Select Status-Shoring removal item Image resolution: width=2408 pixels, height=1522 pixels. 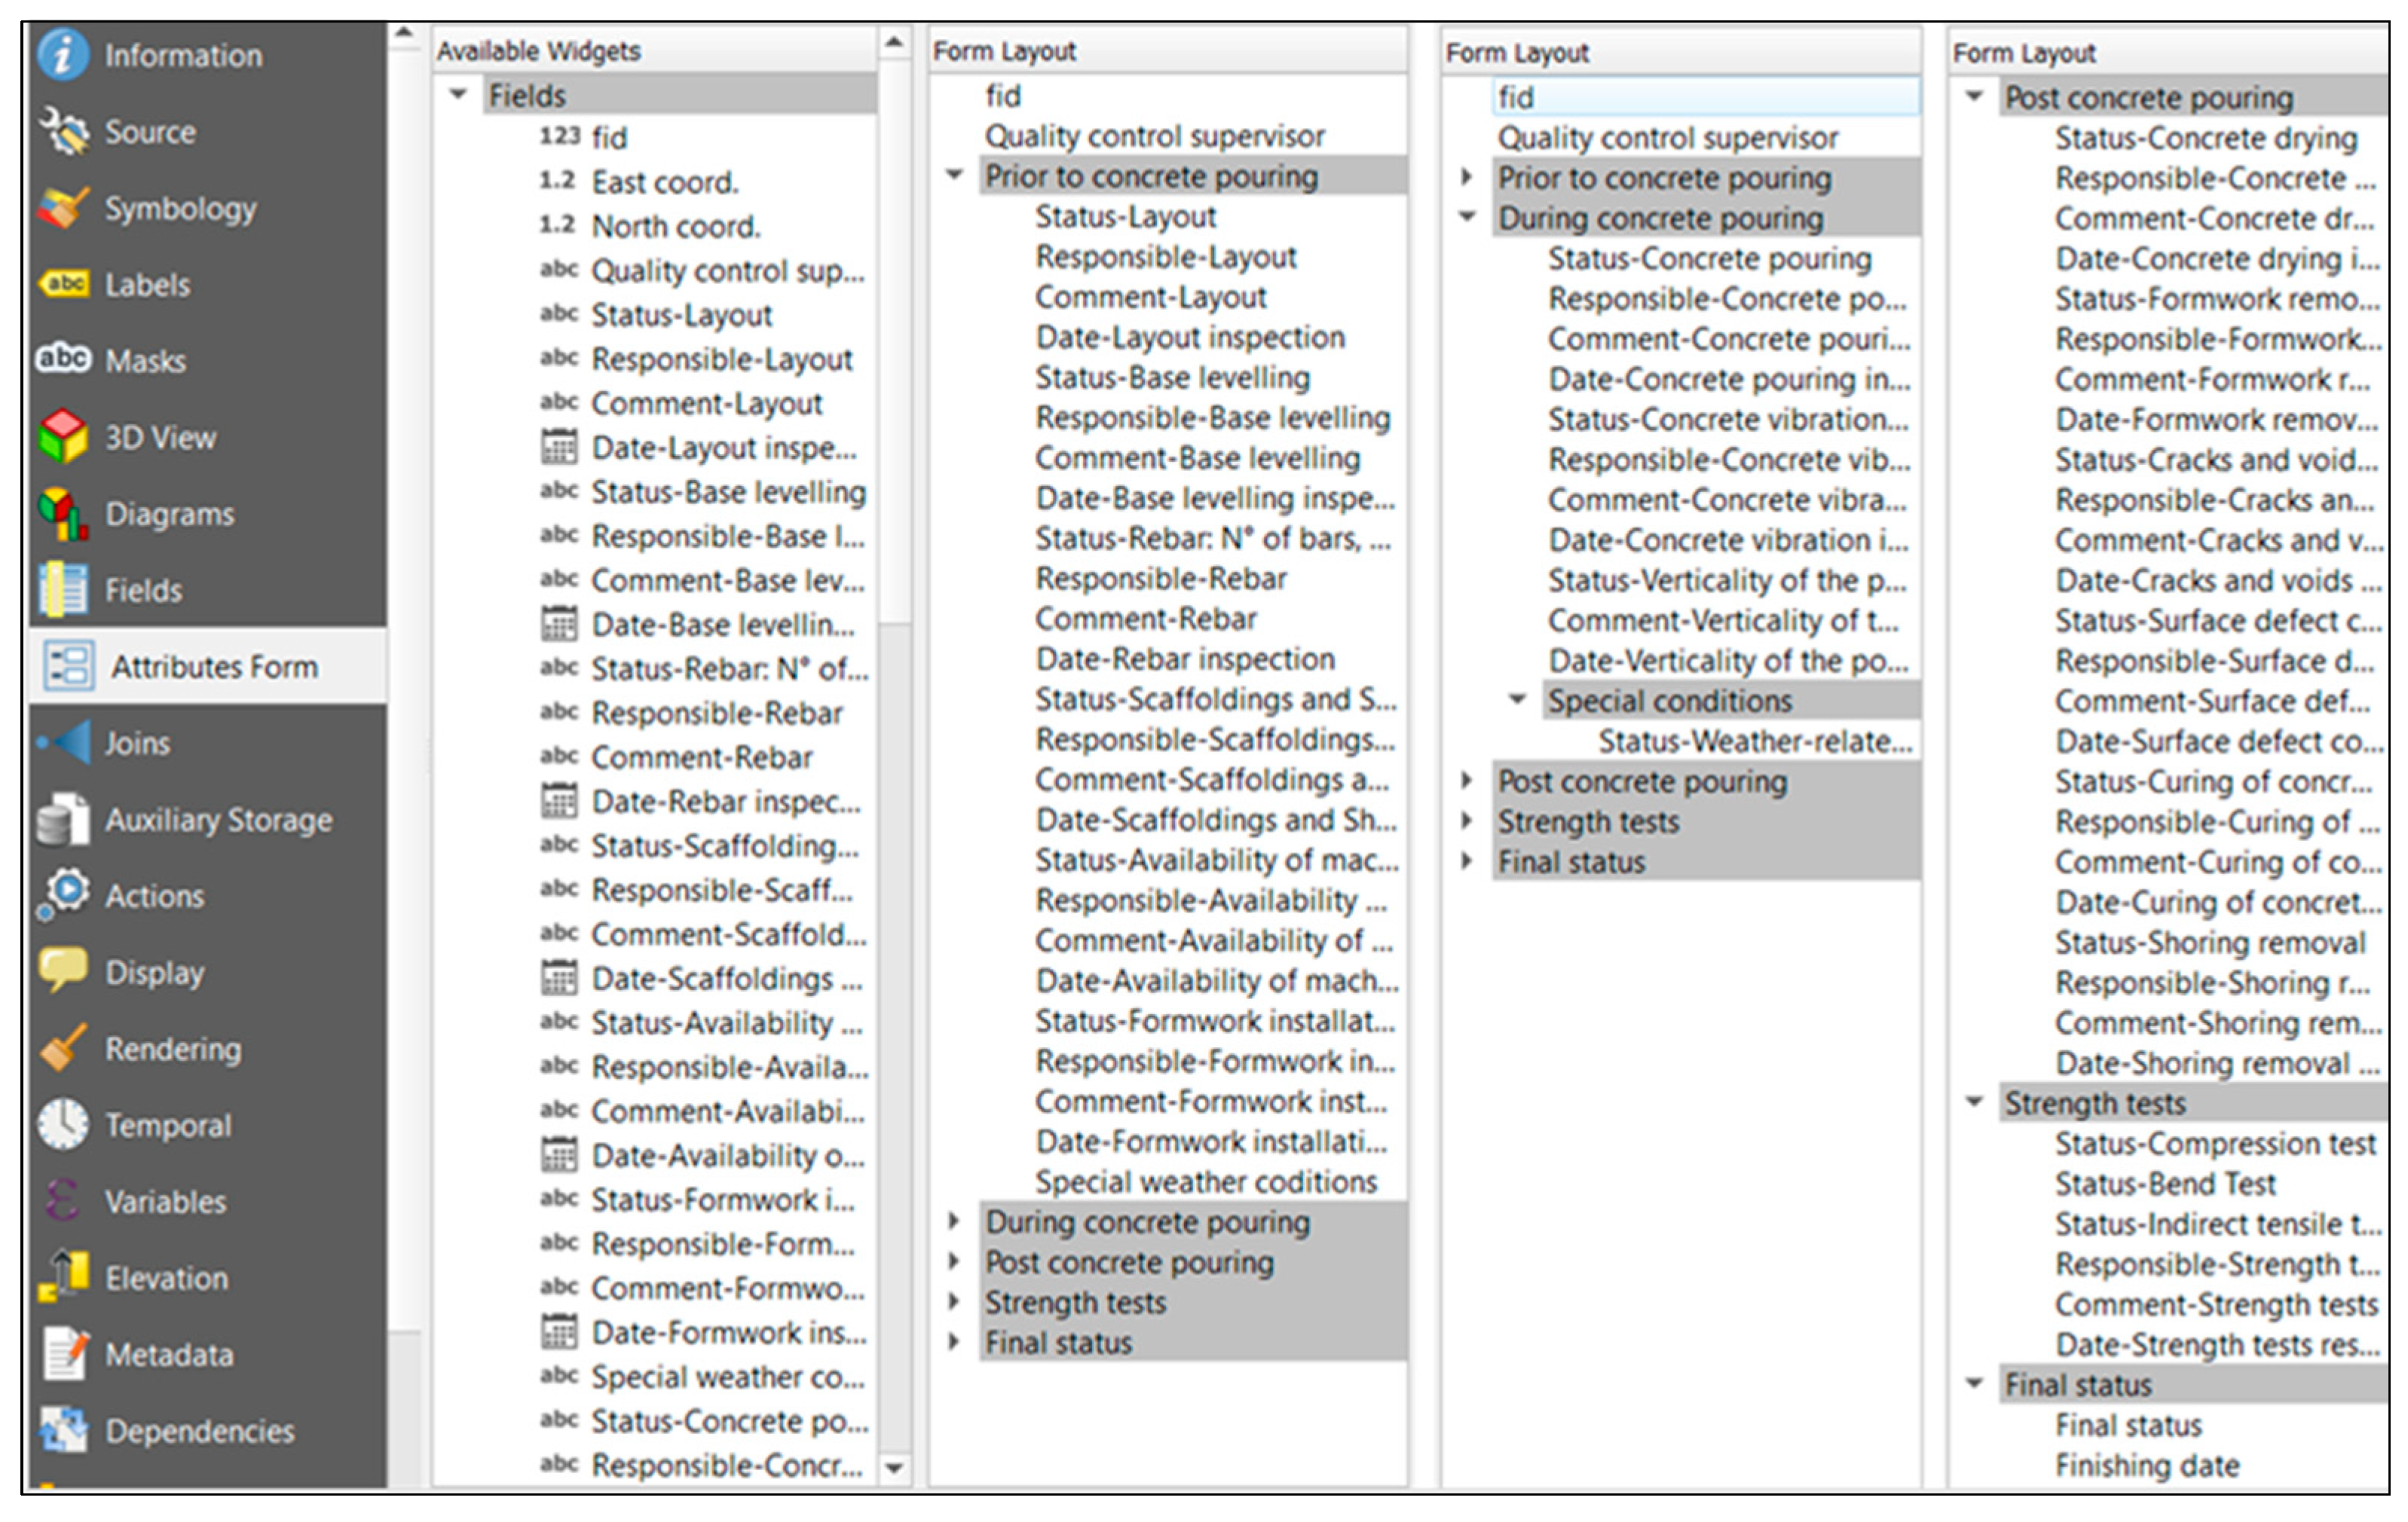click(x=2210, y=942)
